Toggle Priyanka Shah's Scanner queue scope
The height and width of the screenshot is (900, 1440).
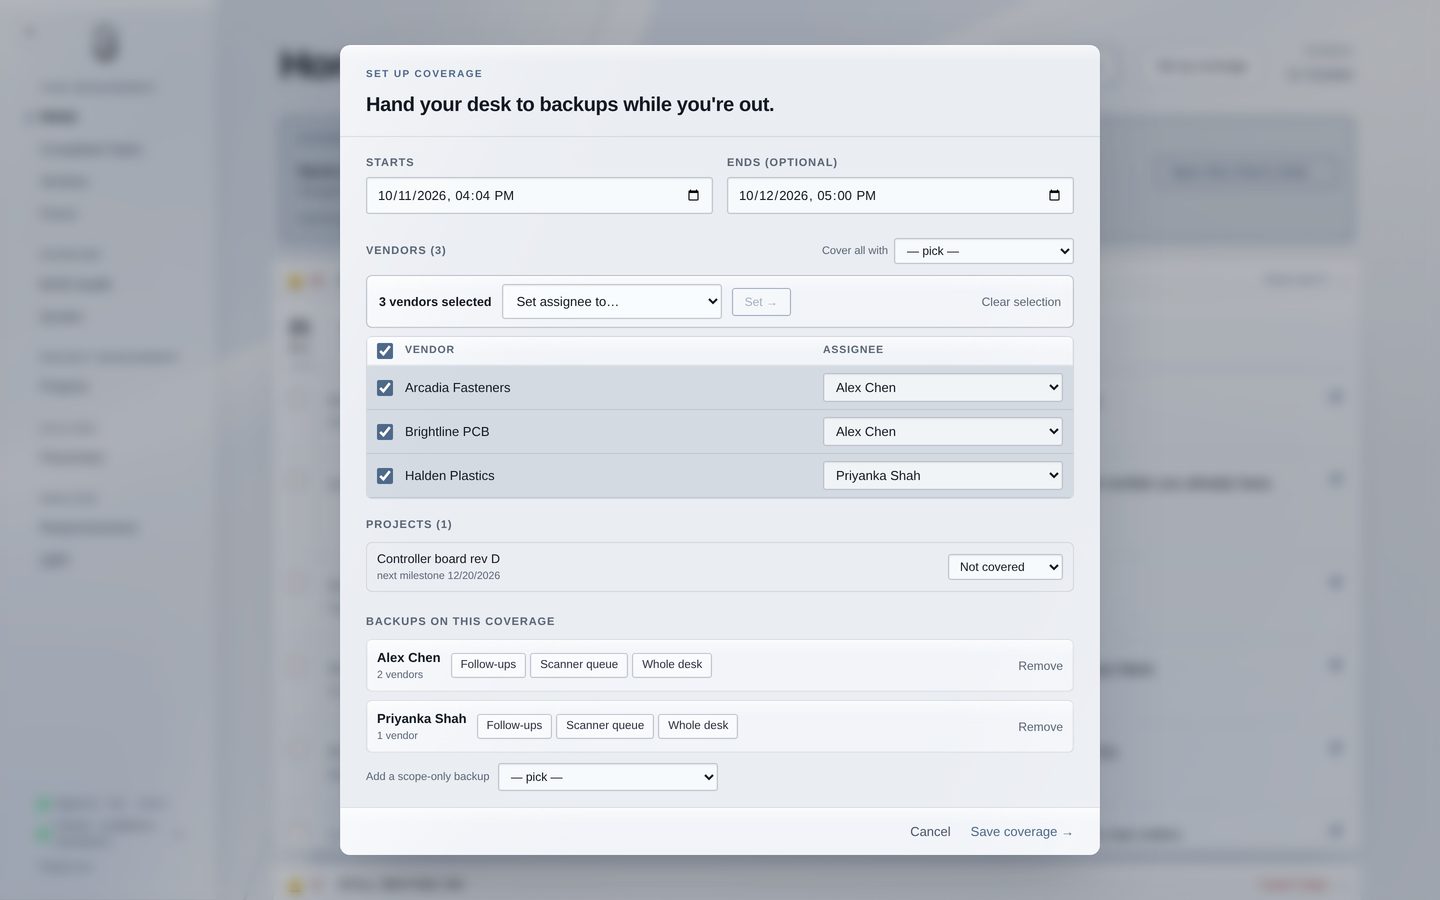pyautogui.click(x=605, y=726)
